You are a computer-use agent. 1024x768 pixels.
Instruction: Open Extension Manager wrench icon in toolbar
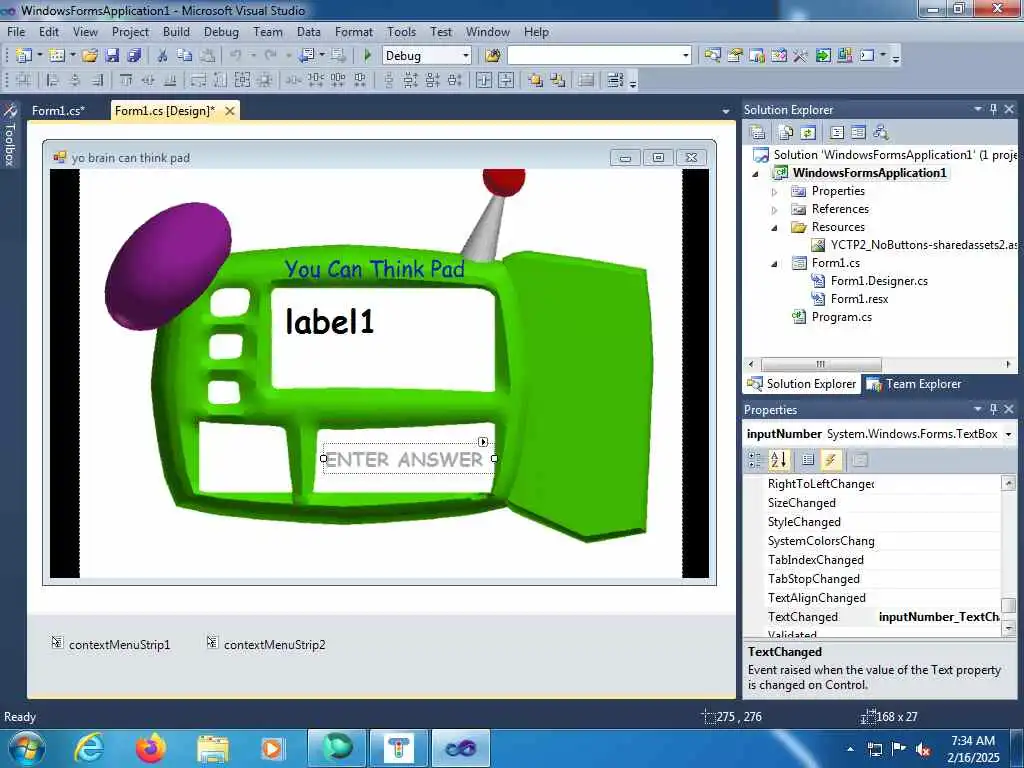coord(801,56)
